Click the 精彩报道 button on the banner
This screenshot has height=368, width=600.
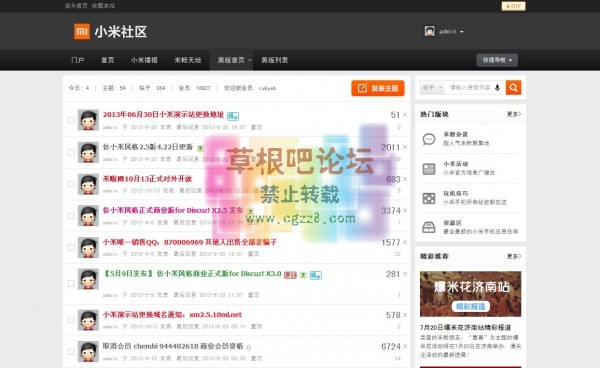point(471,306)
